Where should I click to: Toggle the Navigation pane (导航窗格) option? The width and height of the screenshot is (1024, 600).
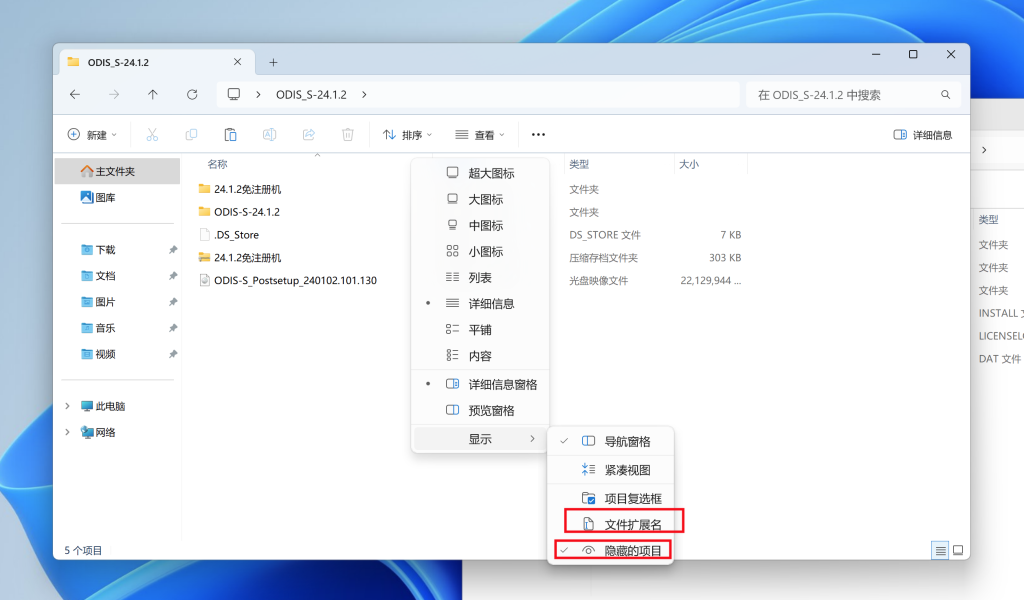(x=610, y=441)
